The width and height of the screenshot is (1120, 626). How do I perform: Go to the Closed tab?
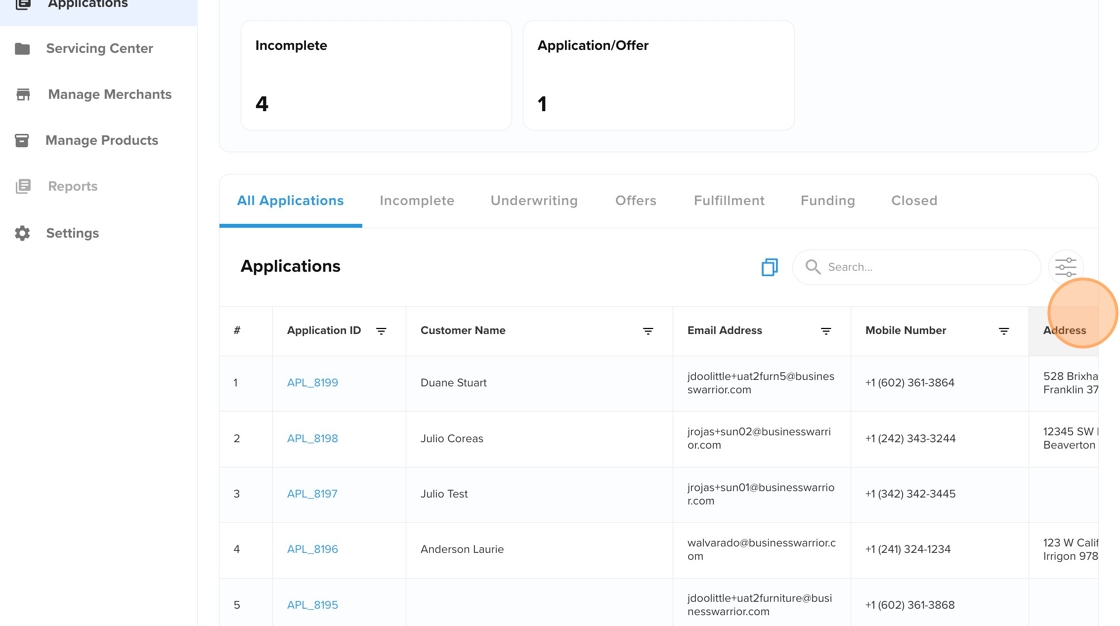[914, 201]
